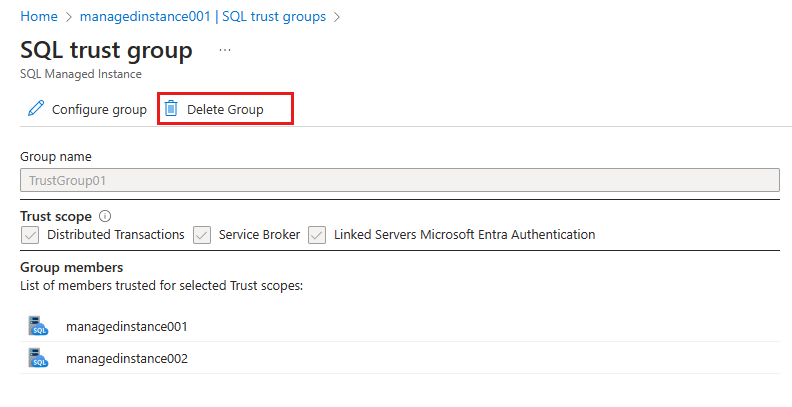The image size is (792, 407).
Task: Click Linked Servers Microsoft Entra Authentication label
Action: click(465, 235)
